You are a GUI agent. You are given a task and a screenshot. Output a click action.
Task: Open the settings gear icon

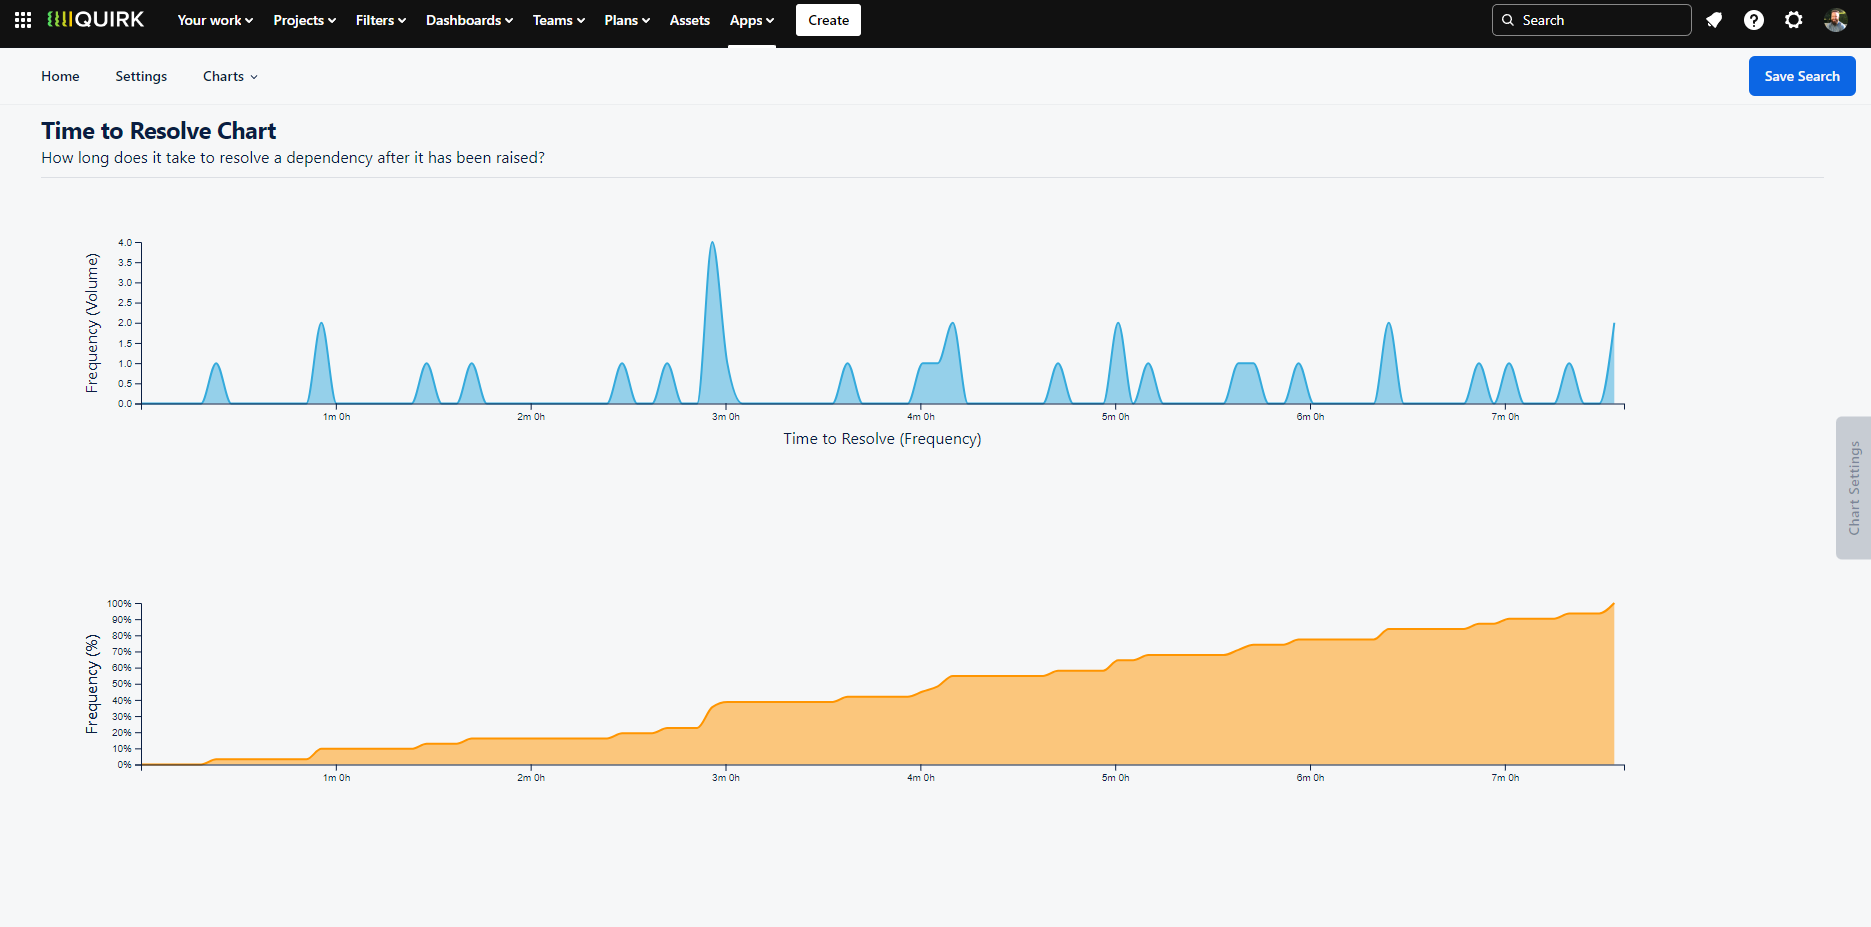pos(1794,20)
